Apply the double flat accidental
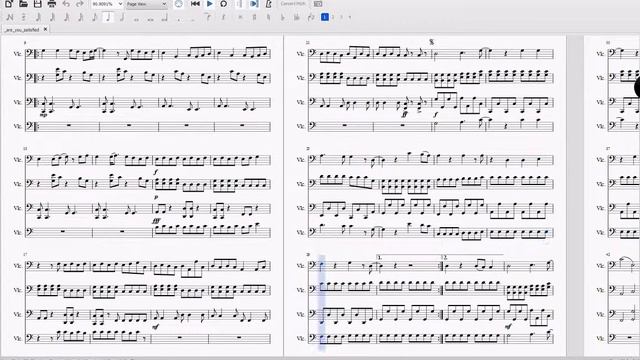This screenshot has width=640, height=360. 297,17
